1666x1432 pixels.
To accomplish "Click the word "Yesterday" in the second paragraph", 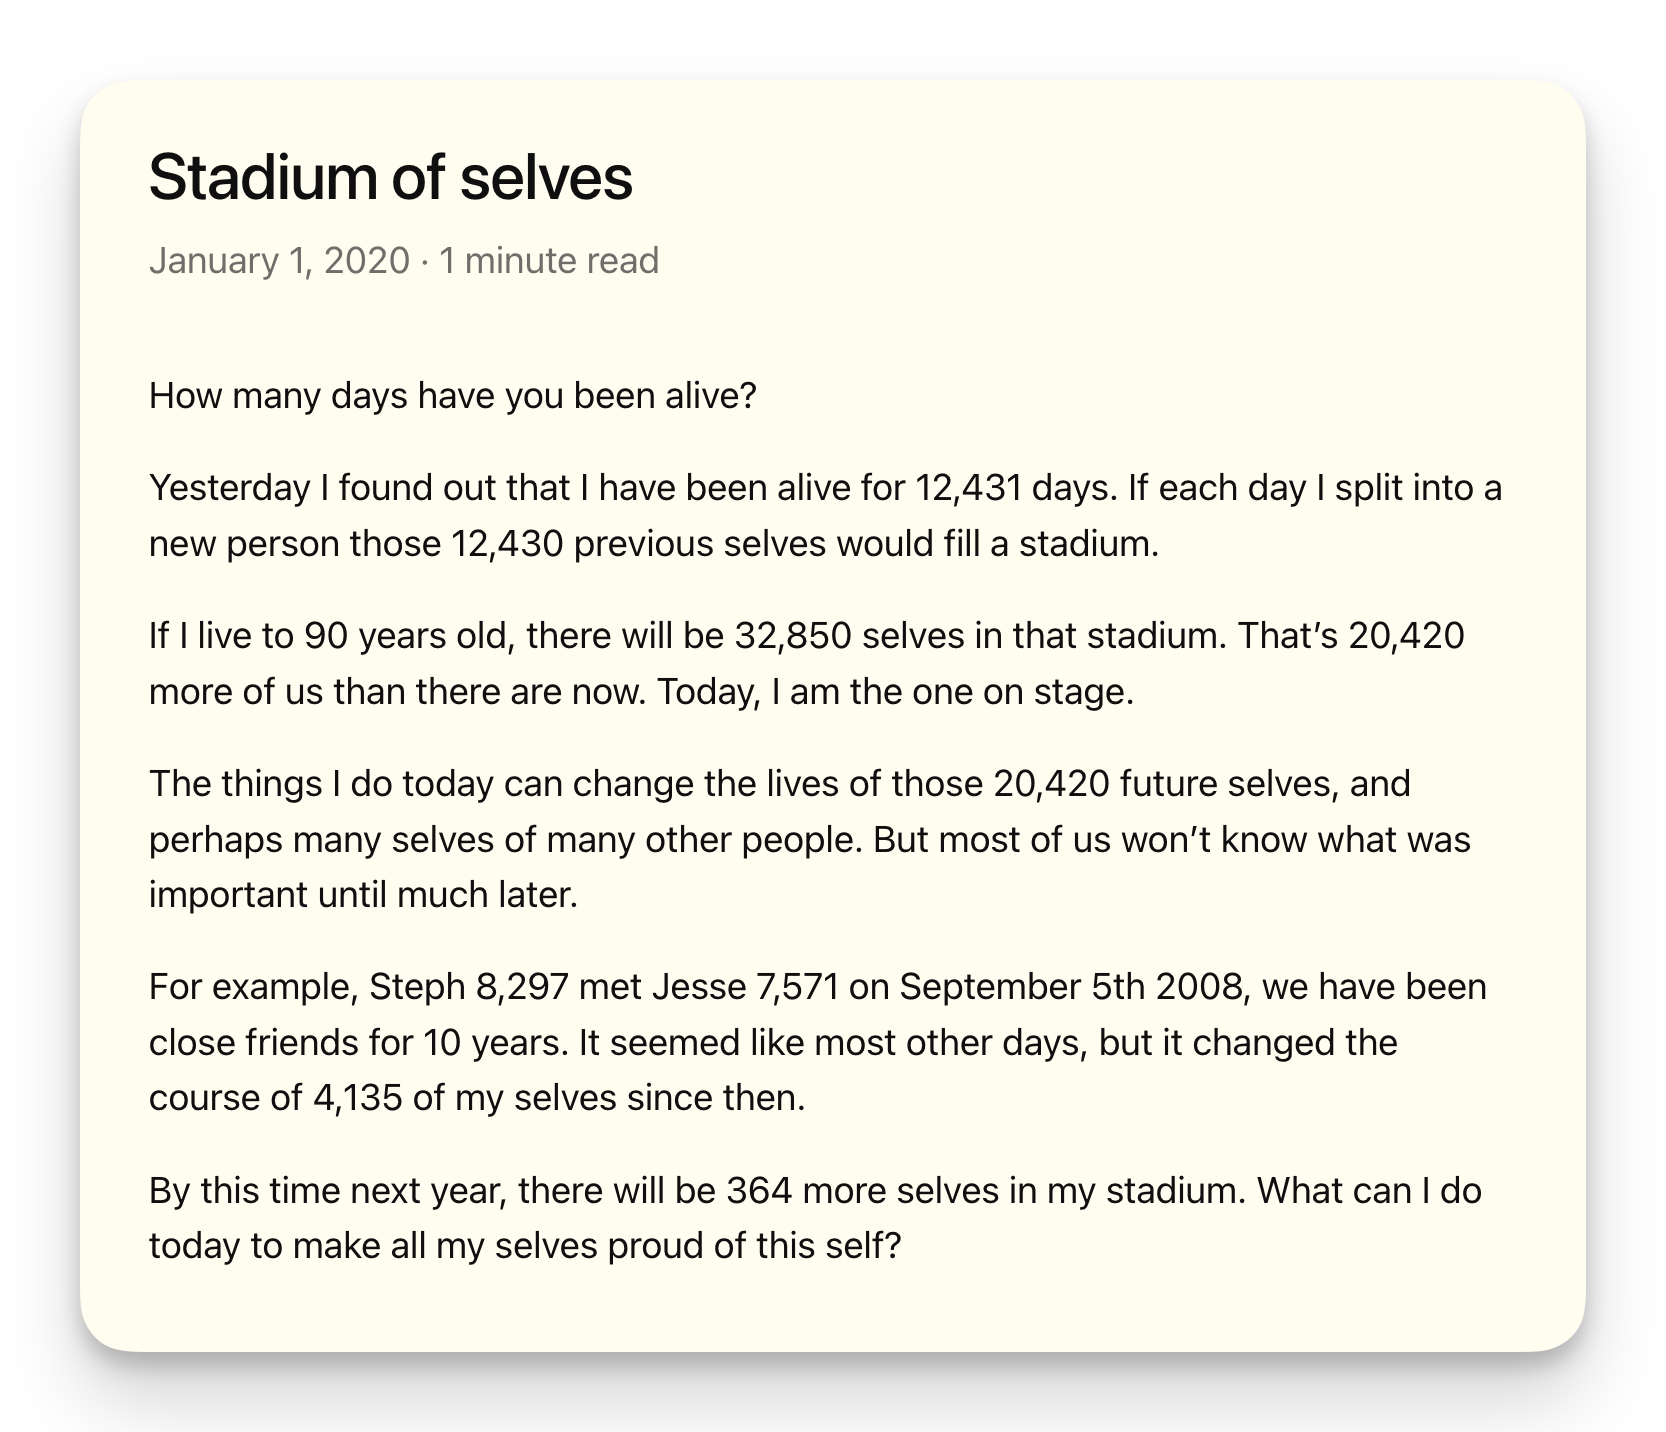I will (x=230, y=488).
